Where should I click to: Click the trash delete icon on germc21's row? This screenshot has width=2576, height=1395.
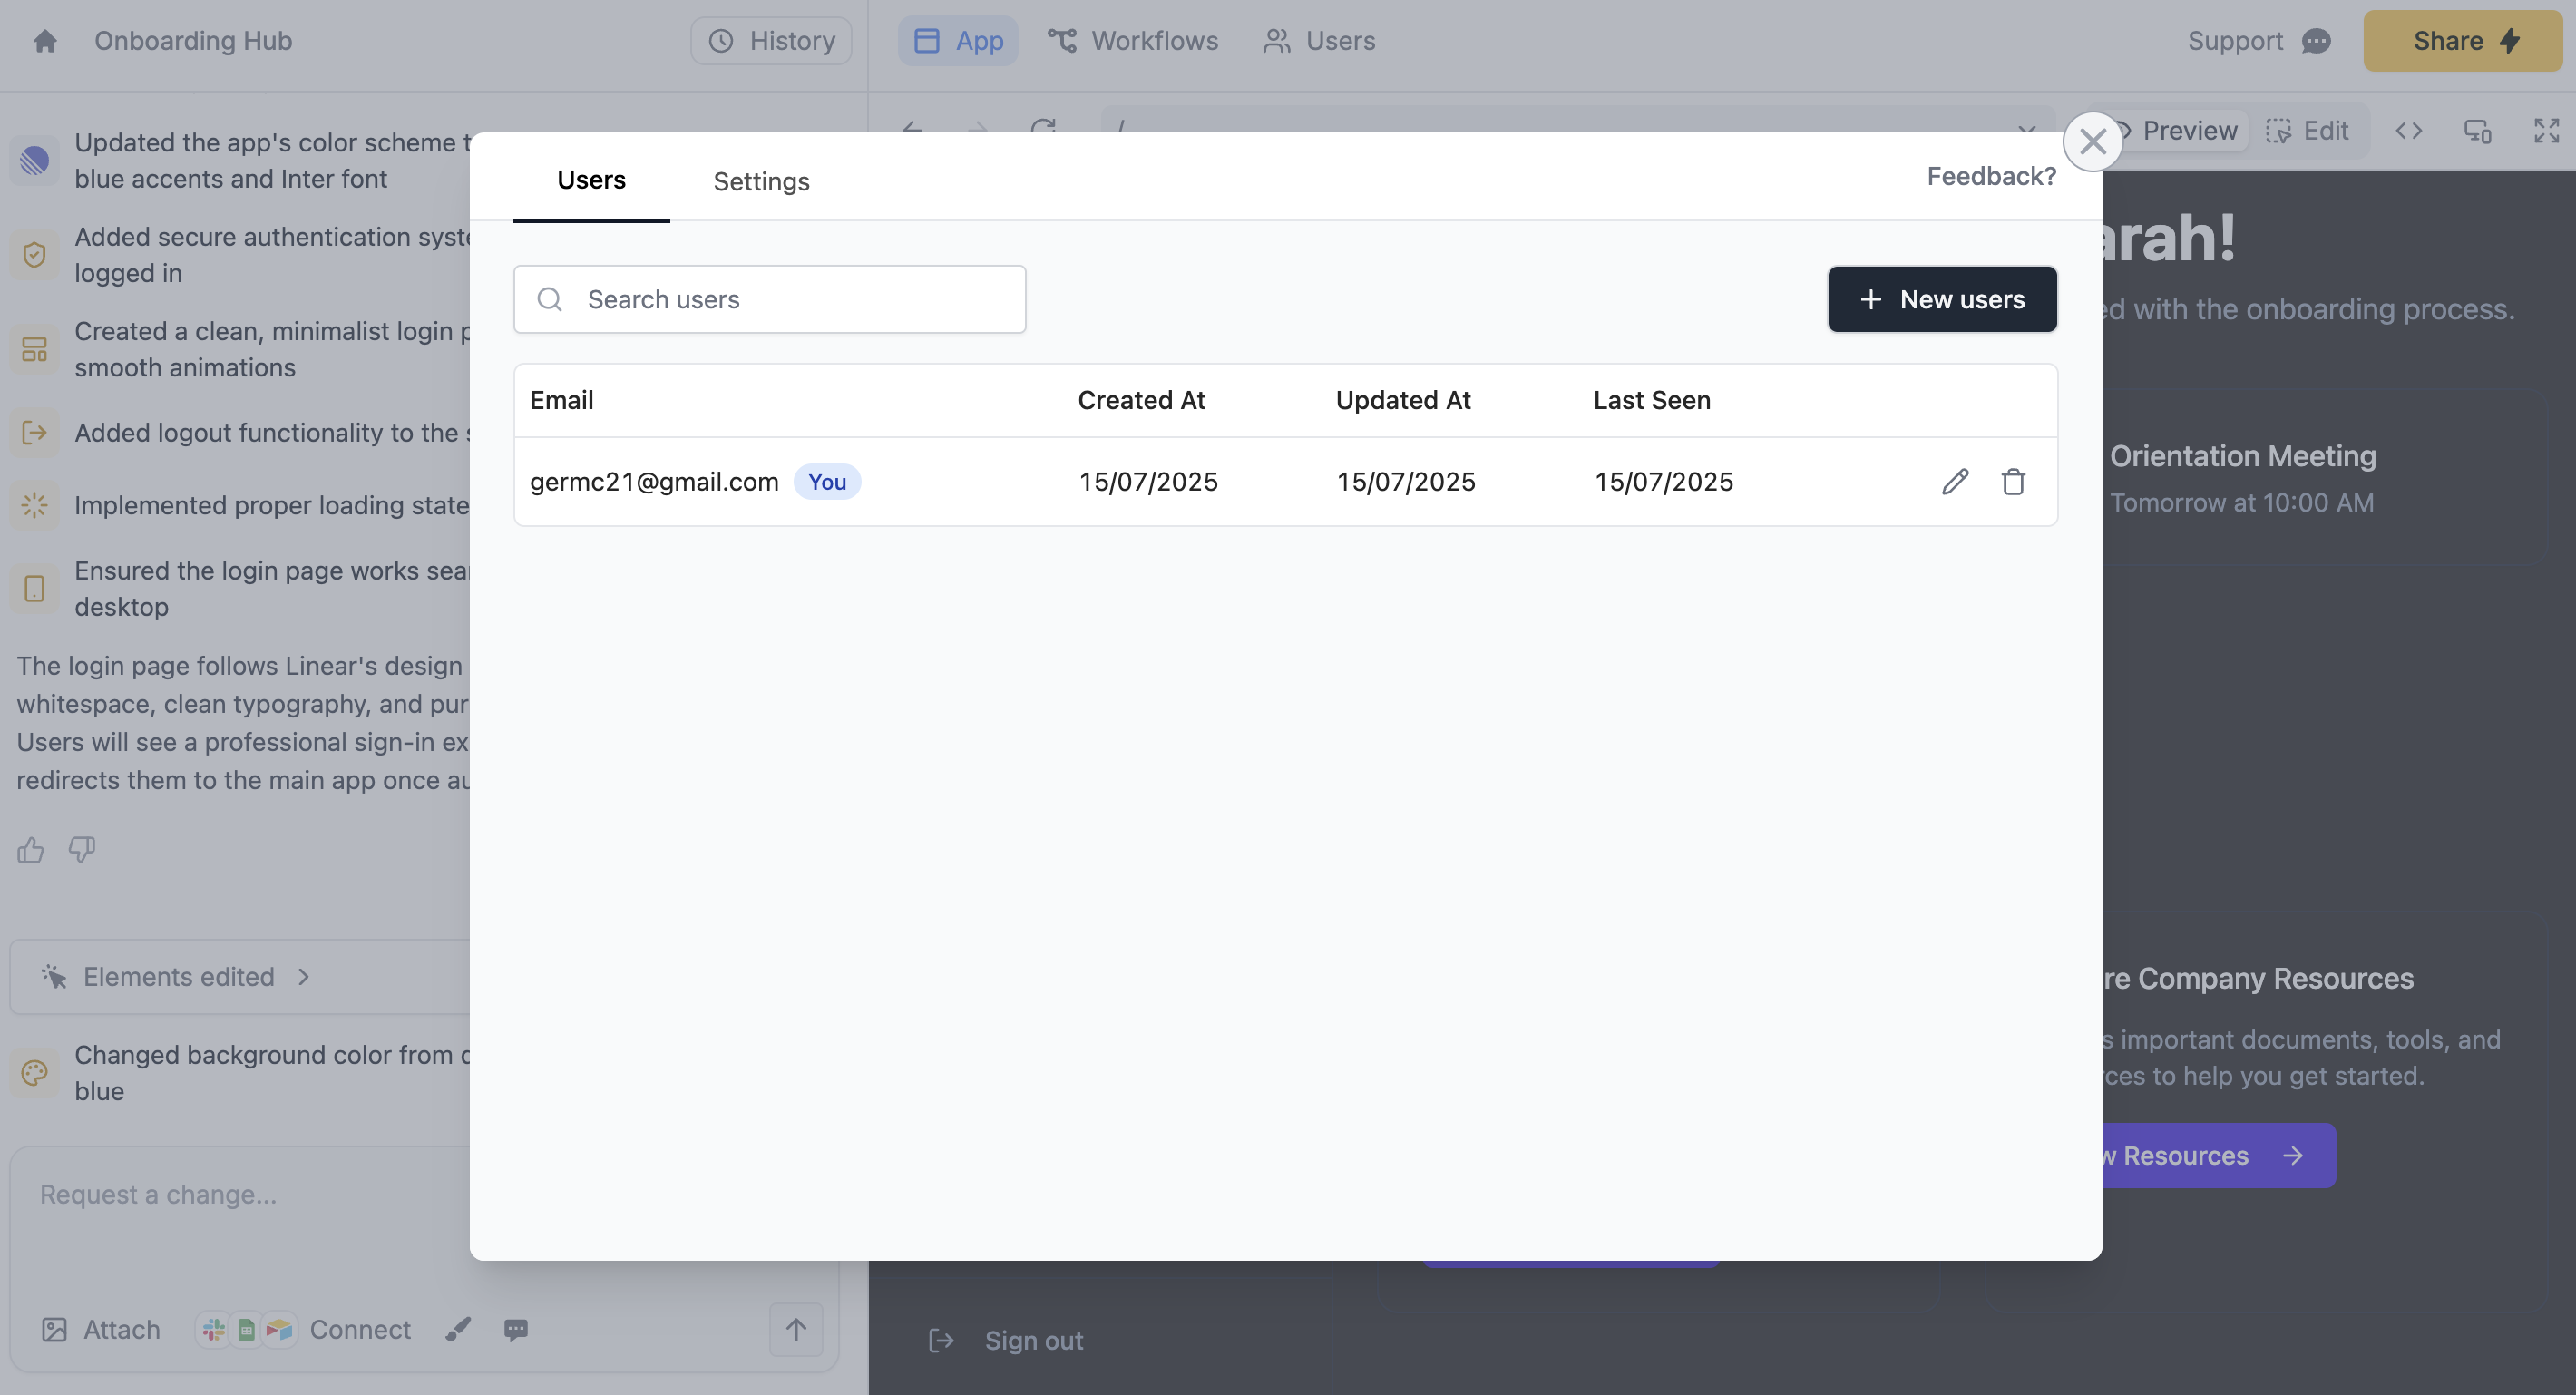2013,481
